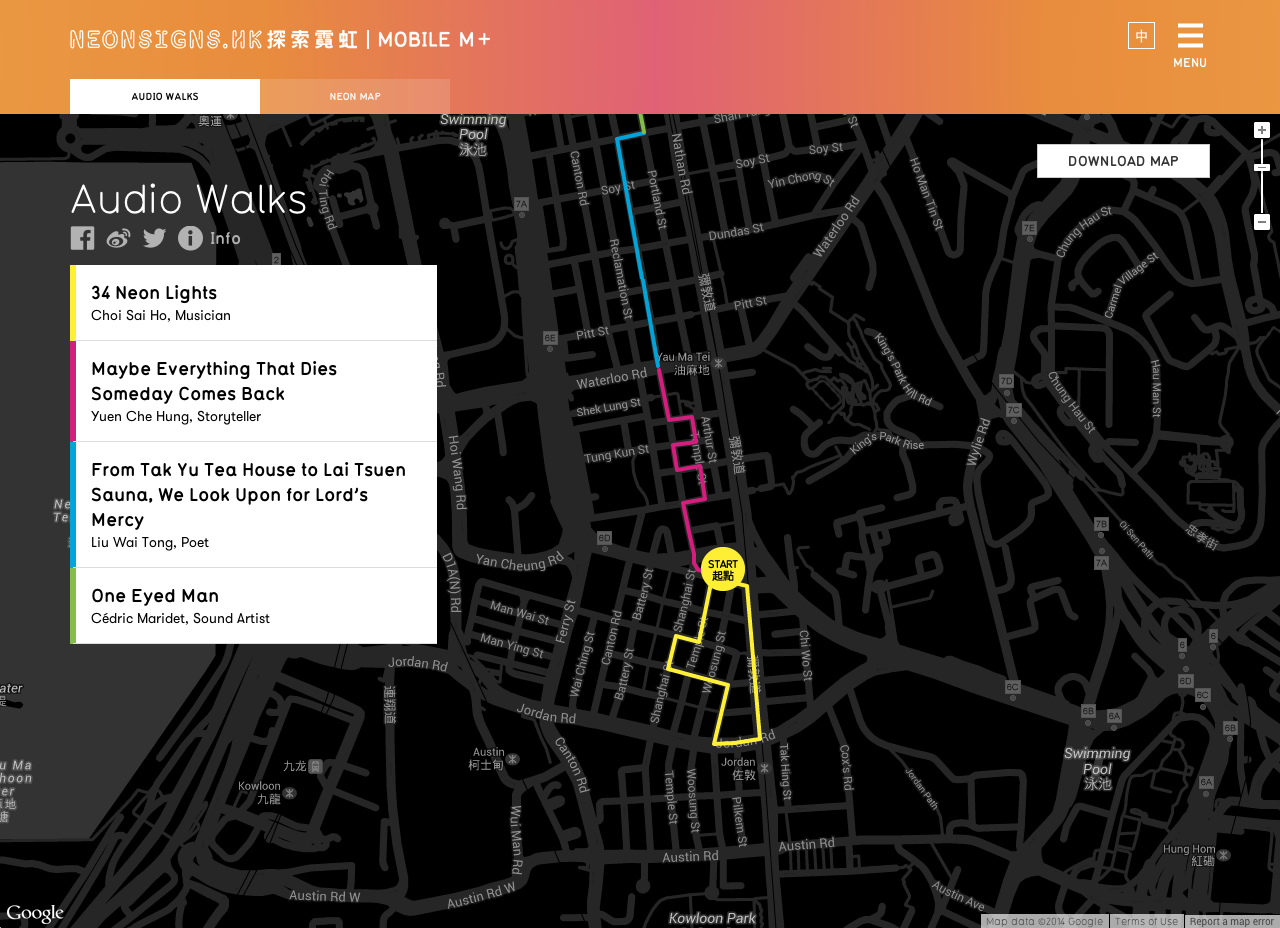The height and width of the screenshot is (928, 1280).
Task: Open the Info circle icon
Action: pos(190,238)
